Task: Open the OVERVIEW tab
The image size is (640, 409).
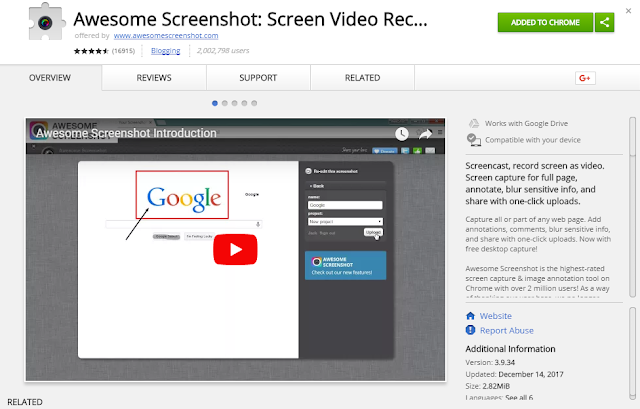Action: tap(50, 78)
